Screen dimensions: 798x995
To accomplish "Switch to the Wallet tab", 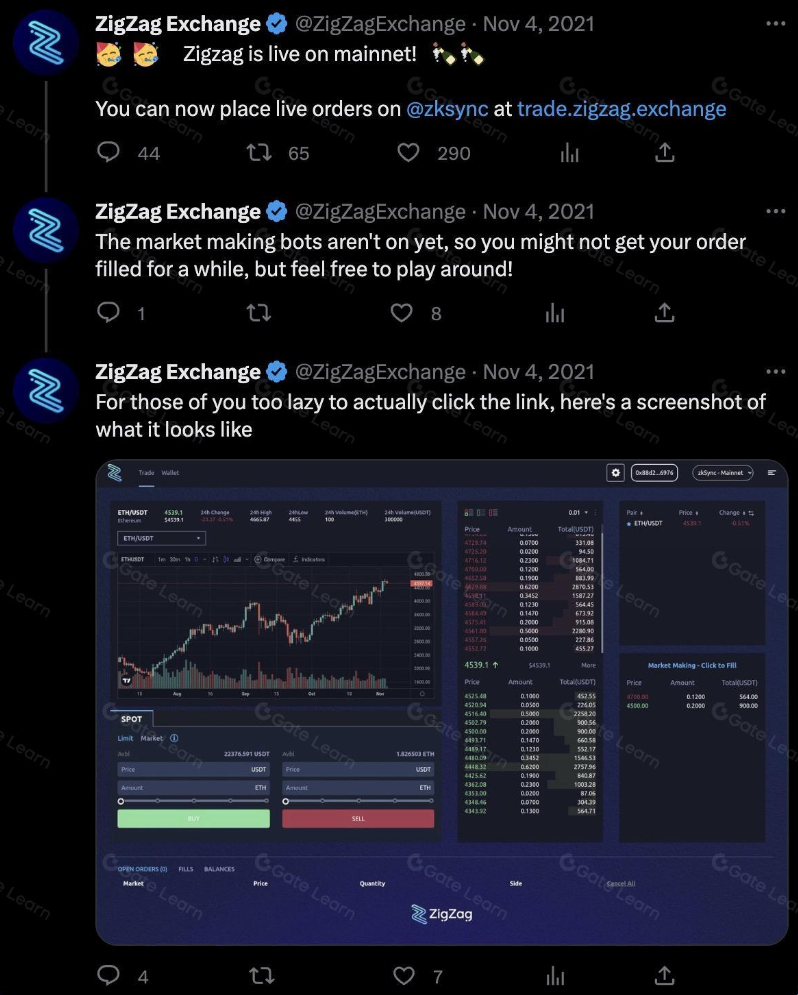I will [170, 473].
